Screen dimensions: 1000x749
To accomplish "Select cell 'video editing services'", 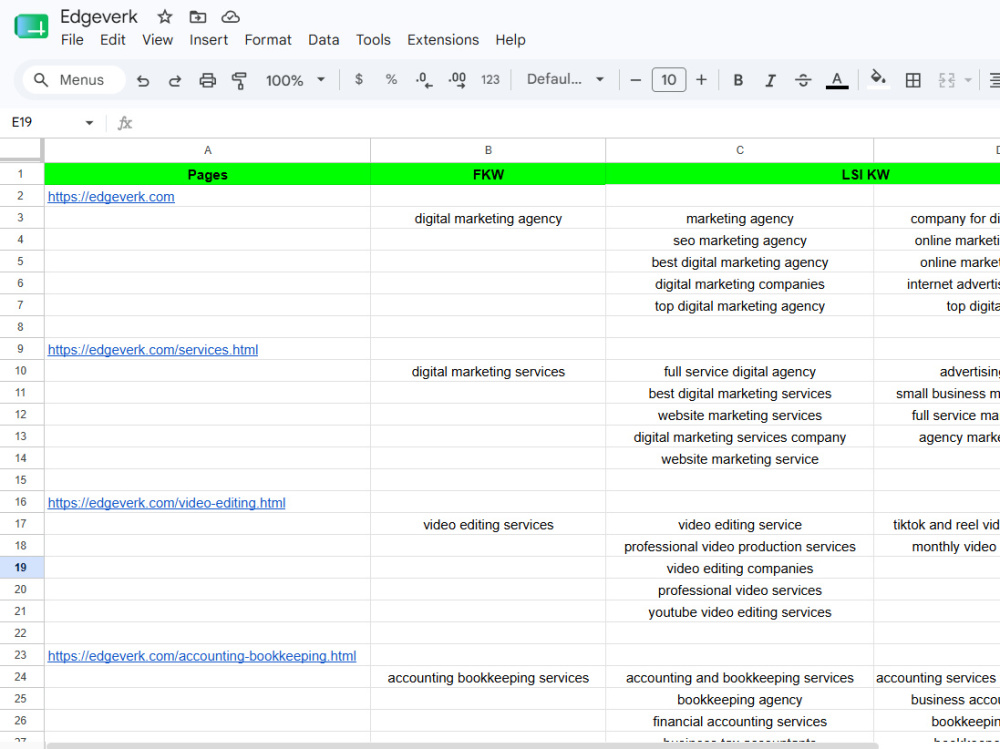I will [488, 524].
